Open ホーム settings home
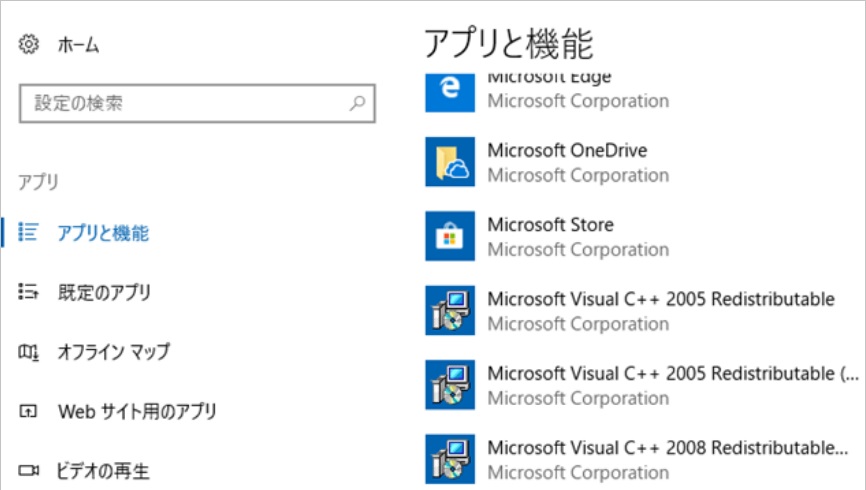This screenshot has width=866, height=490. [78, 45]
